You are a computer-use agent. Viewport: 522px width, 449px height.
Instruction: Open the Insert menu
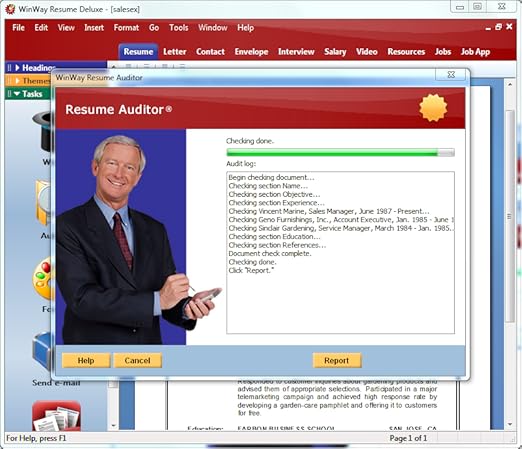(x=94, y=28)
